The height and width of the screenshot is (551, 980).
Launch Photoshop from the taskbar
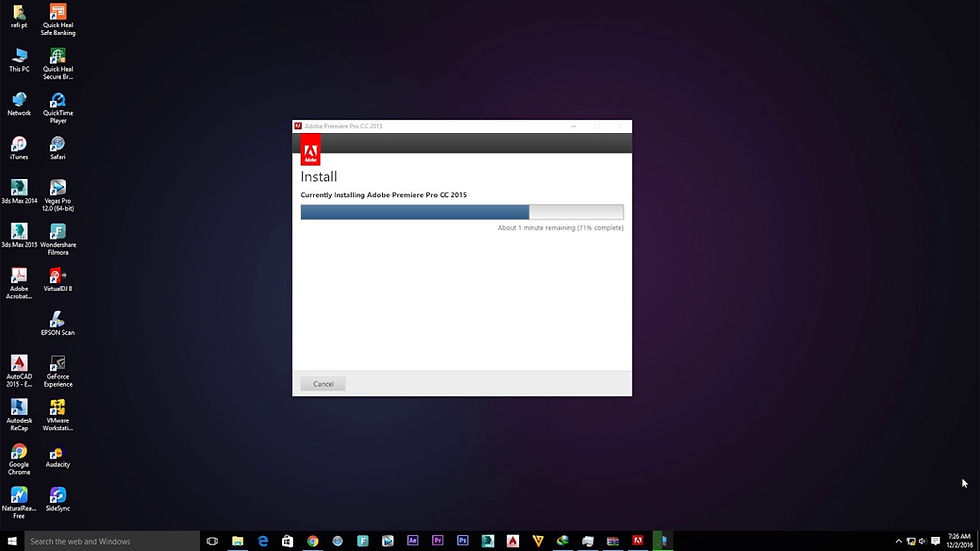tap(462, 541)
